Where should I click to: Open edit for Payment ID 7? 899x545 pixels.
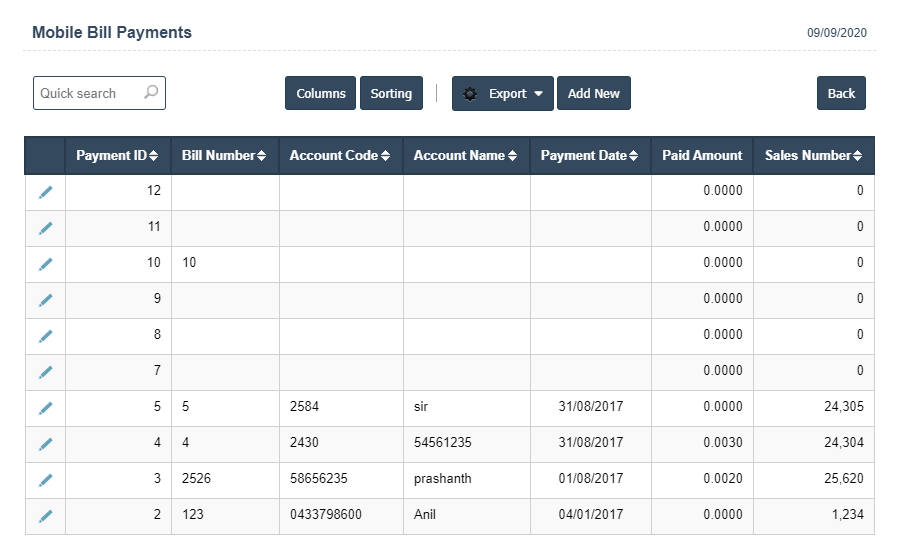45,372
